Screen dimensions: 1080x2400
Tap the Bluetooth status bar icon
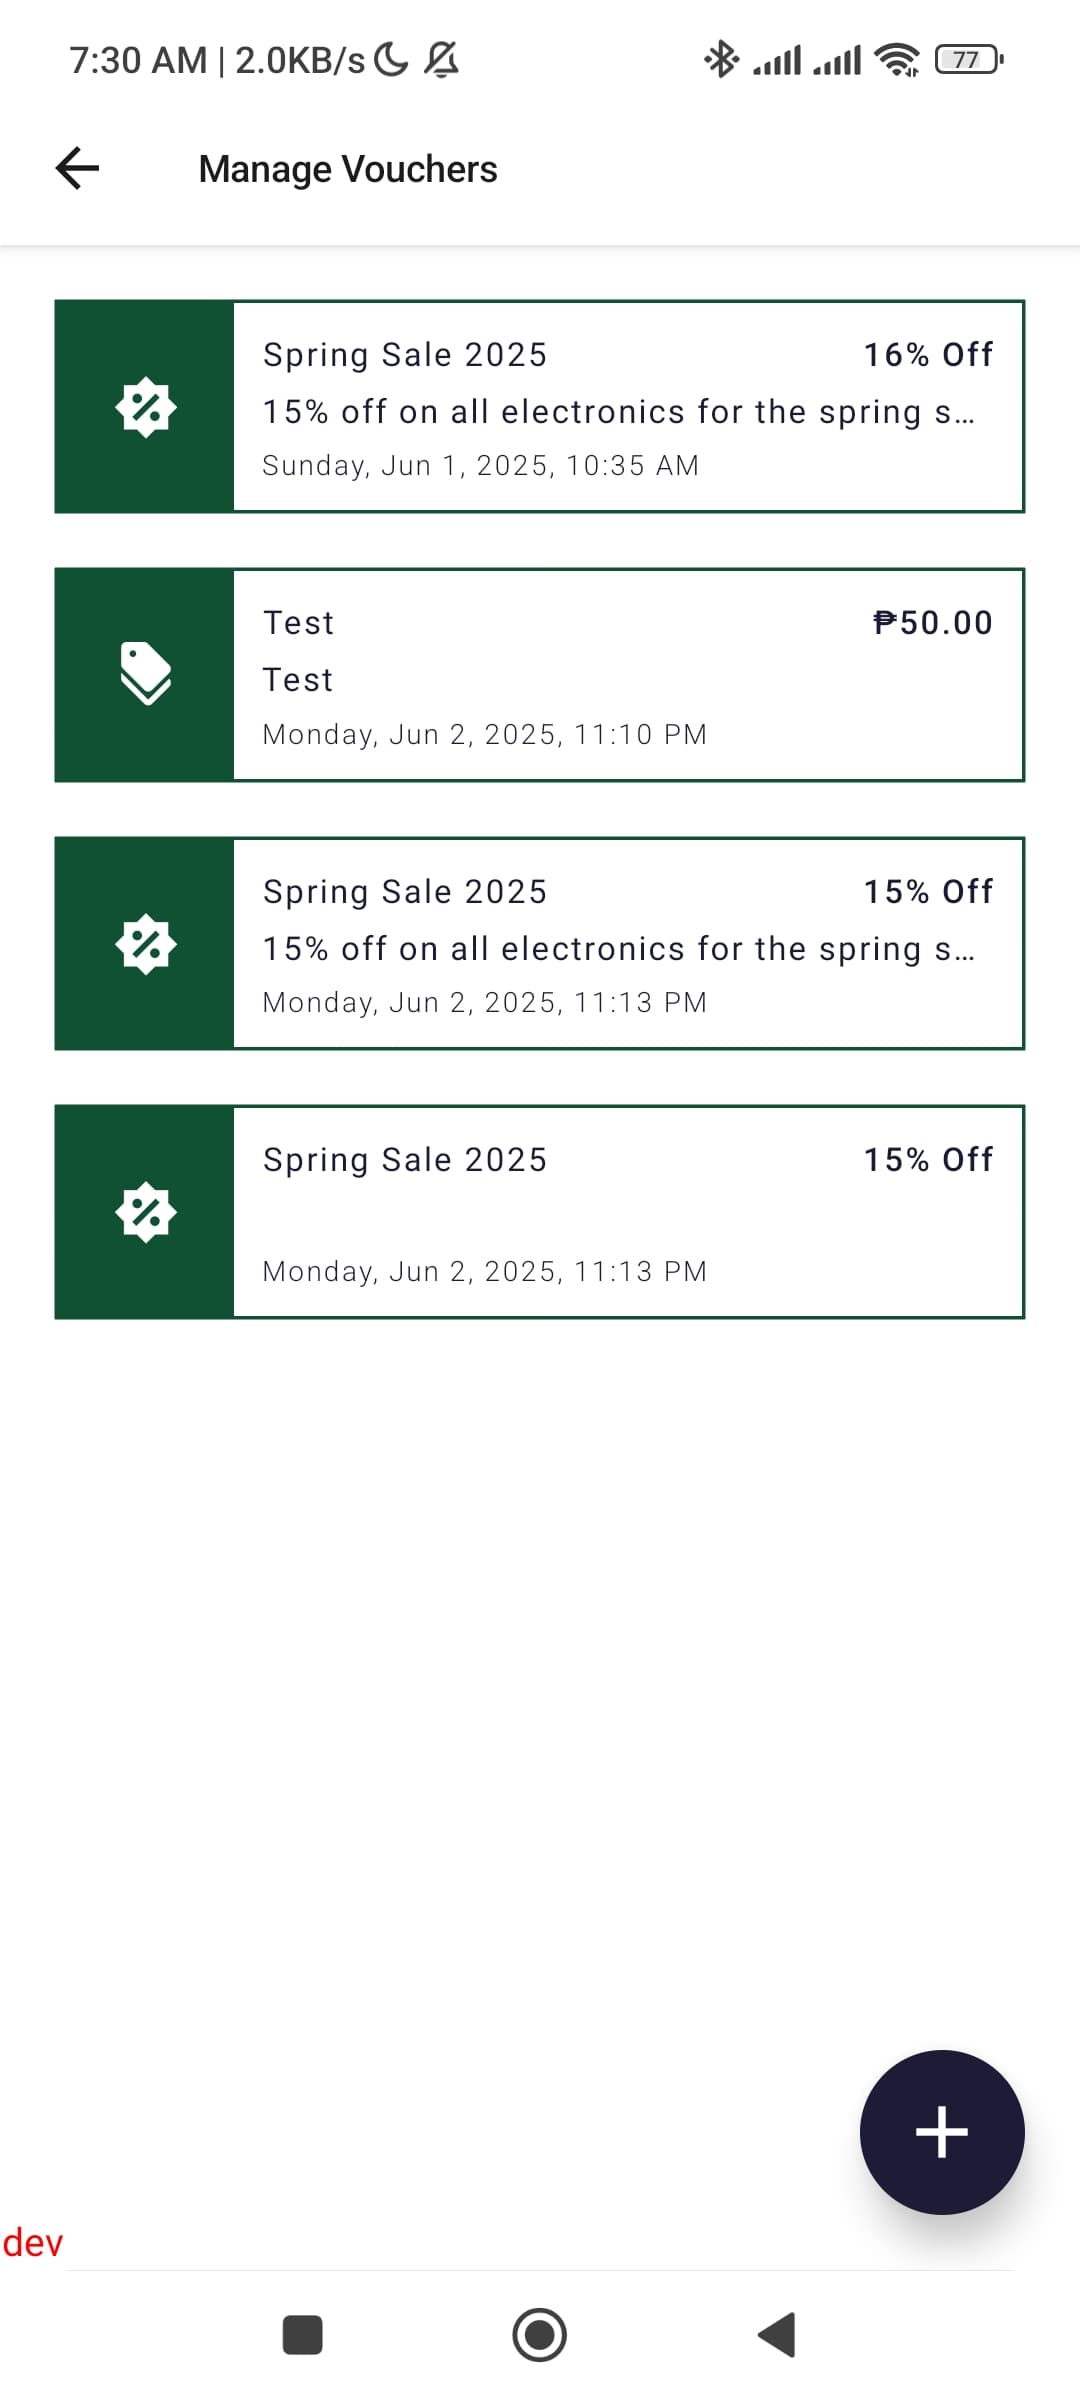click(721, 60)
